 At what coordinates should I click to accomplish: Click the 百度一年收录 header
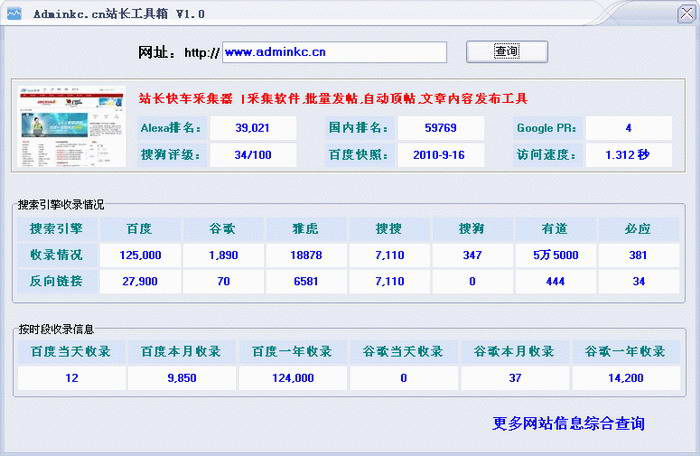tap(293, 352)
